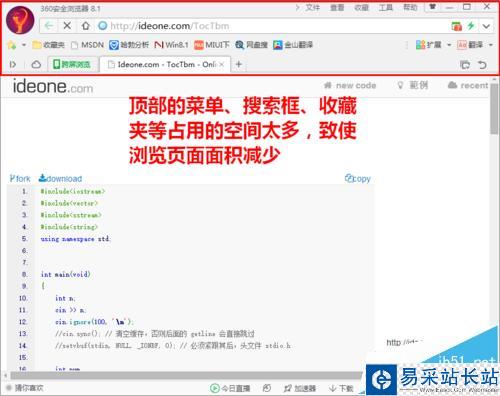500x396 pixels.
Task: Toggle the sidebar with the panel icon
Action: pyautogui.click(x=13, y=64)
